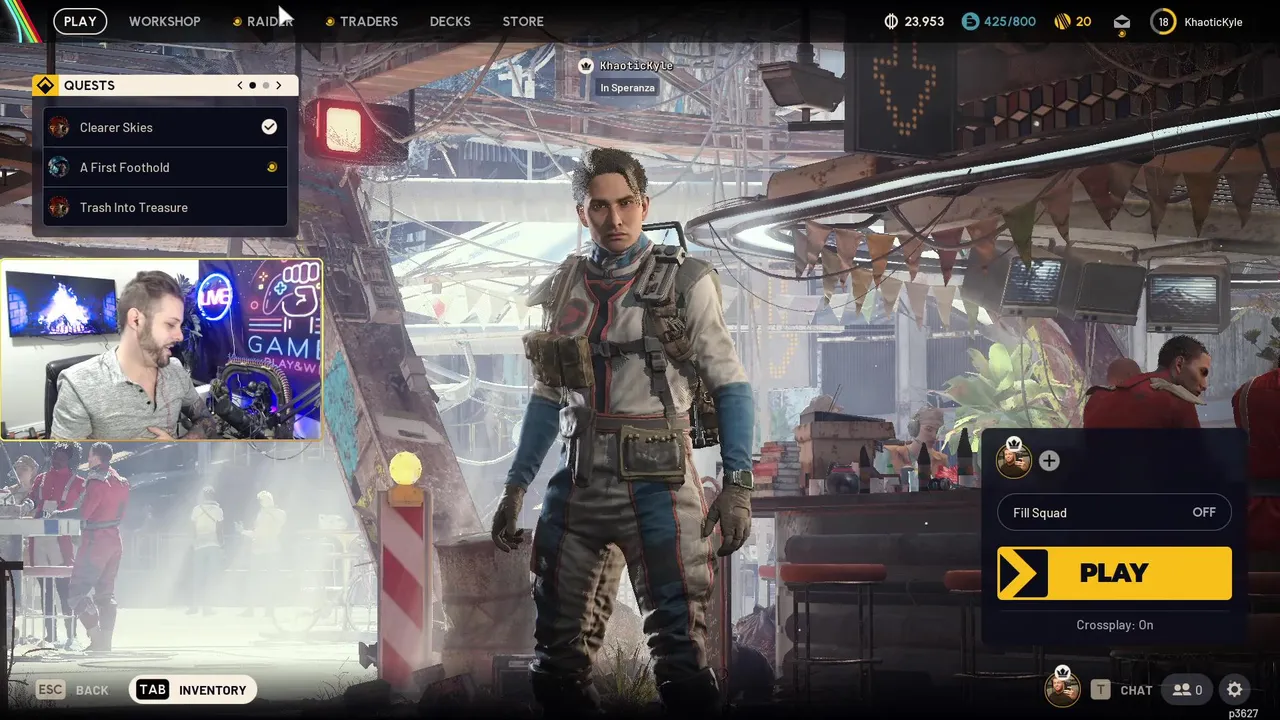Image resolution: width=1280 pixels, height=720 pixels.
Task: Open INVENTORY with the TAB button
Action: click(193, 690)
